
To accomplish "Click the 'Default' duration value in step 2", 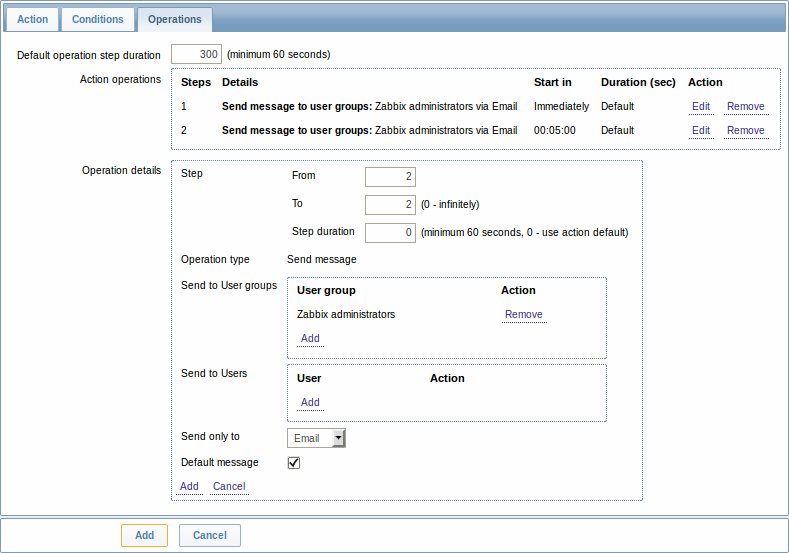I will [617, 131].
